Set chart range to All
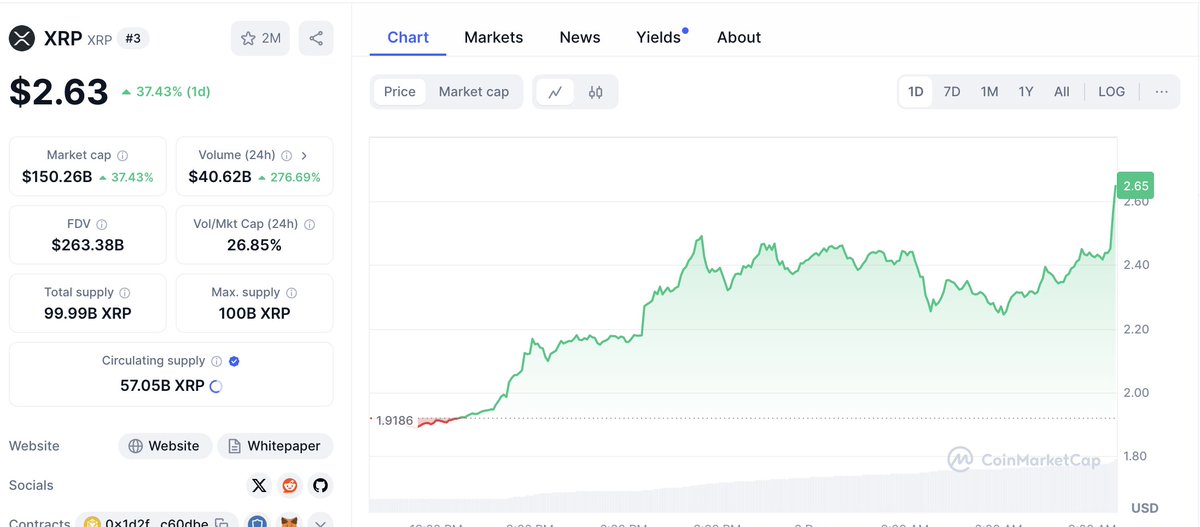The width and height of the screenshot is (1200, 527). click(x=1062, y=92)
